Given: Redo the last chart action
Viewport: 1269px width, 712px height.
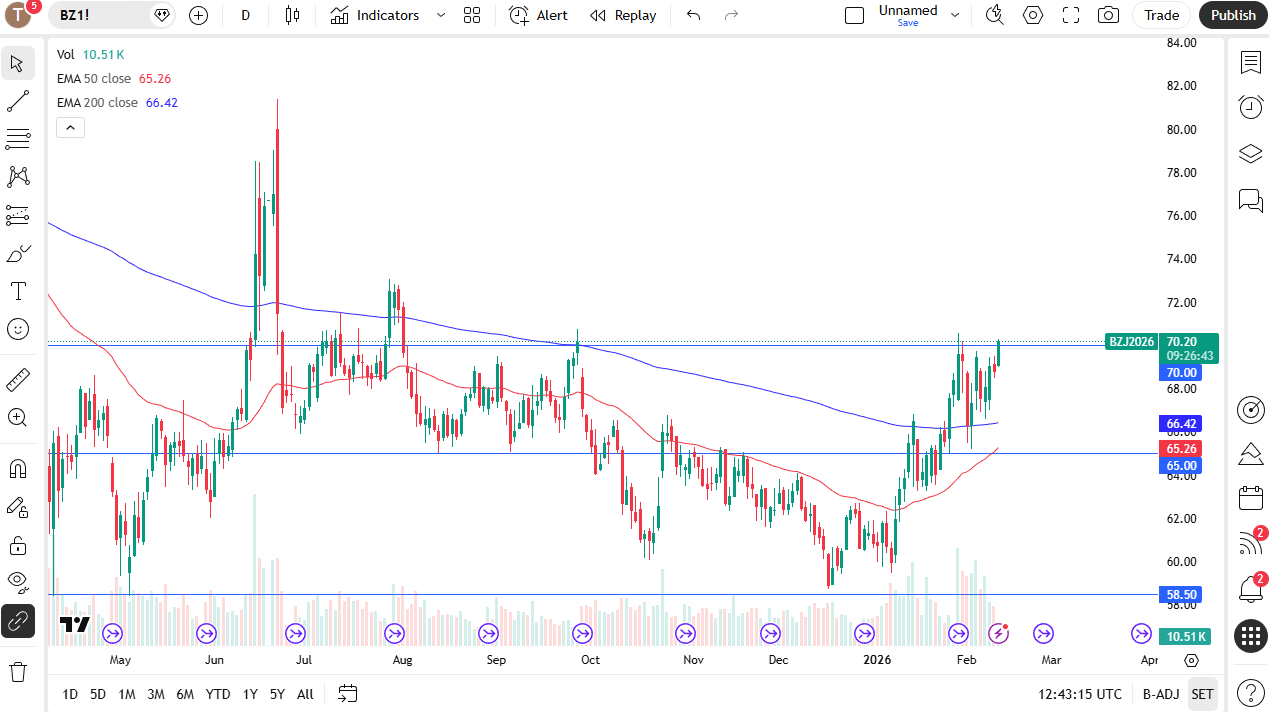Looking at the screenshot, I should coord(731,15).
